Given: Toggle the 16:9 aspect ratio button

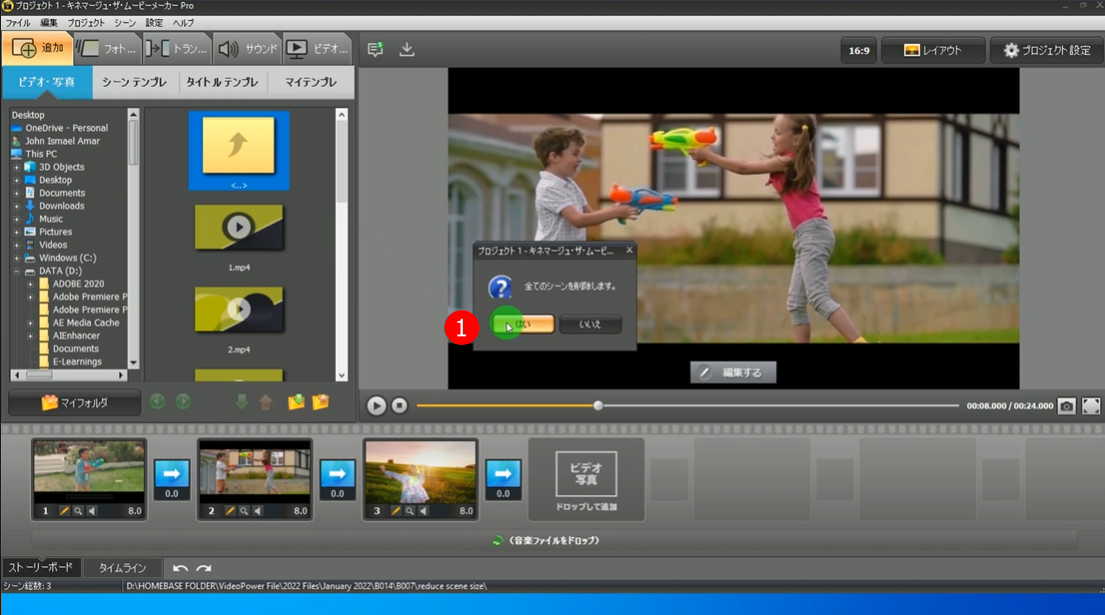Looking at the screenshot, I should tap(858, 50).
